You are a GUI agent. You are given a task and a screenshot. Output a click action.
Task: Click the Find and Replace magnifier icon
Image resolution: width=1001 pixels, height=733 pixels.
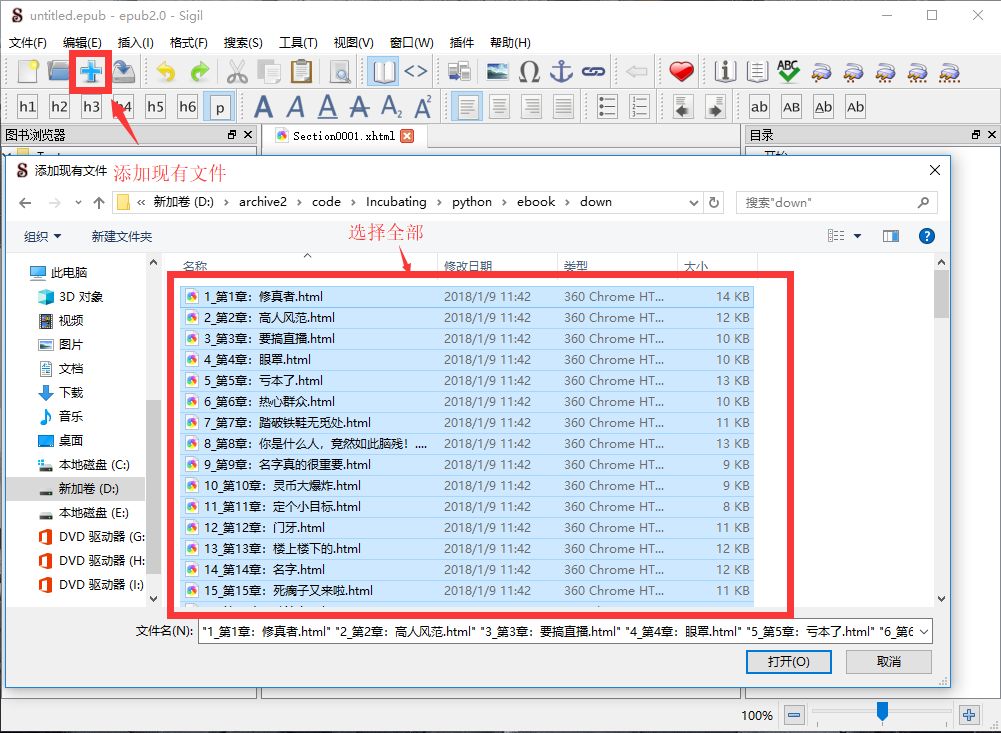[x=340, y=72]
